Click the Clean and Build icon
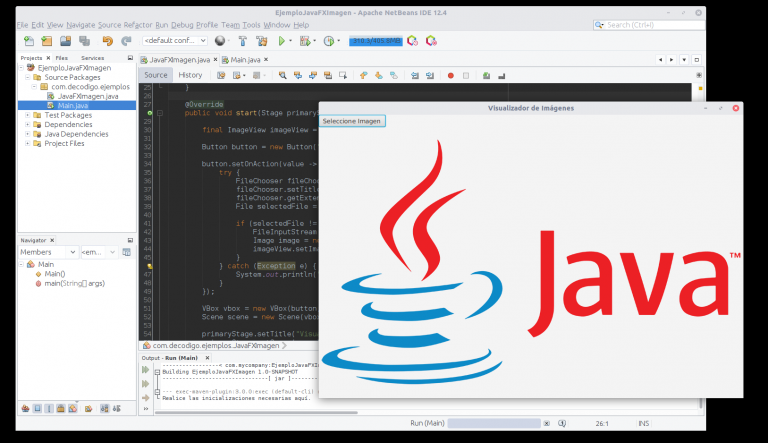This screenshot has height=443, width=768. tap(262, 41)
